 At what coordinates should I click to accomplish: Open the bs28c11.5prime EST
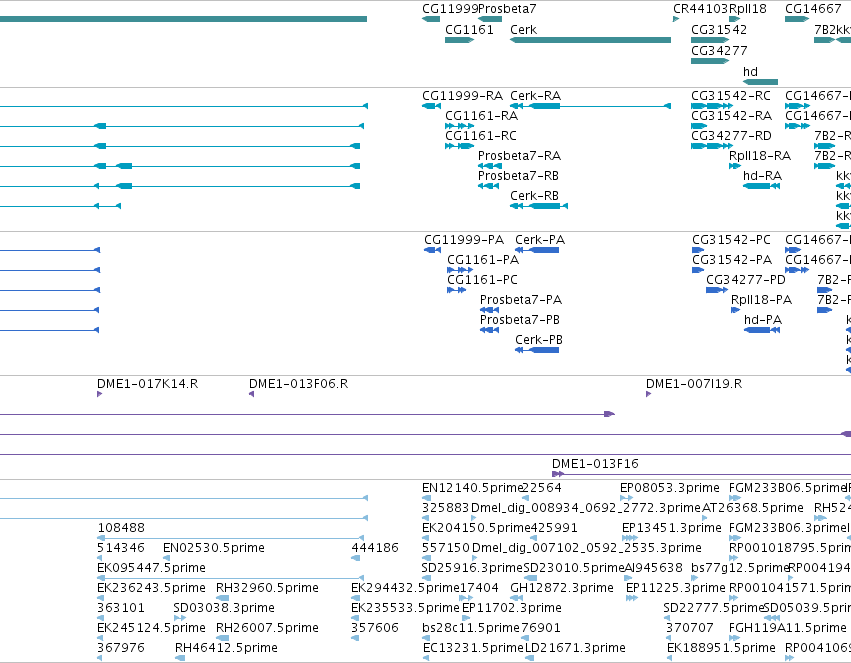(426, 639)
